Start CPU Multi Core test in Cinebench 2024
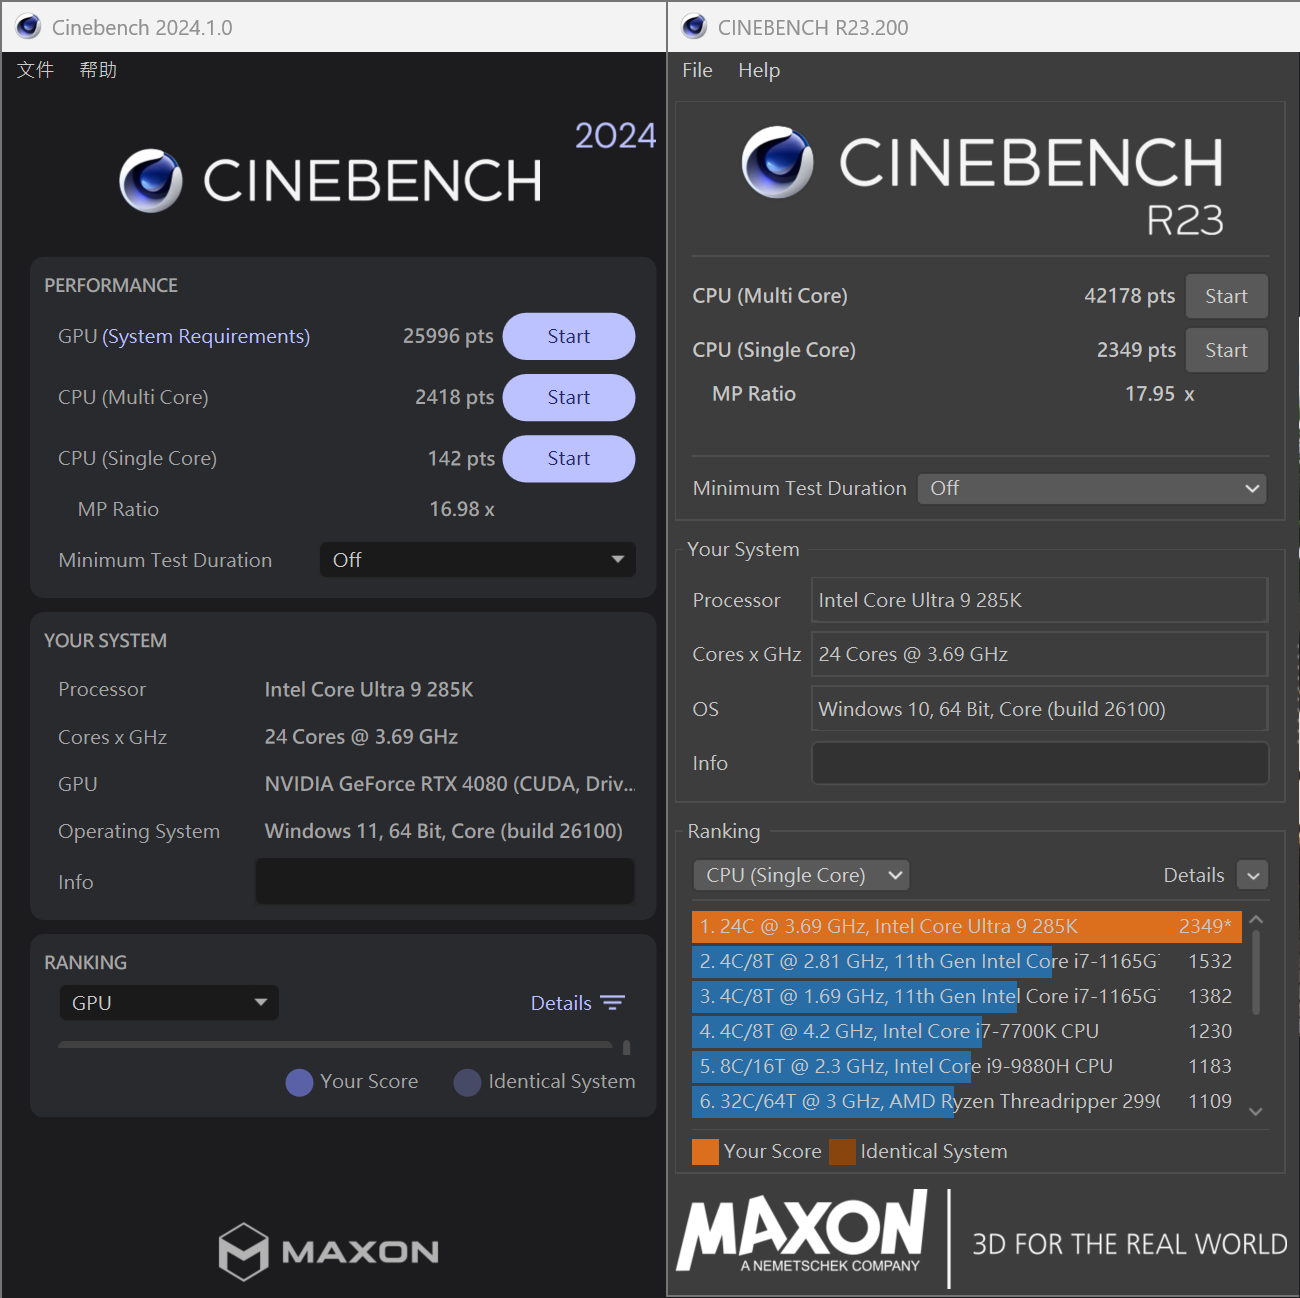The height and width of the screenshot is (1298, 1300). coord(569,397)
